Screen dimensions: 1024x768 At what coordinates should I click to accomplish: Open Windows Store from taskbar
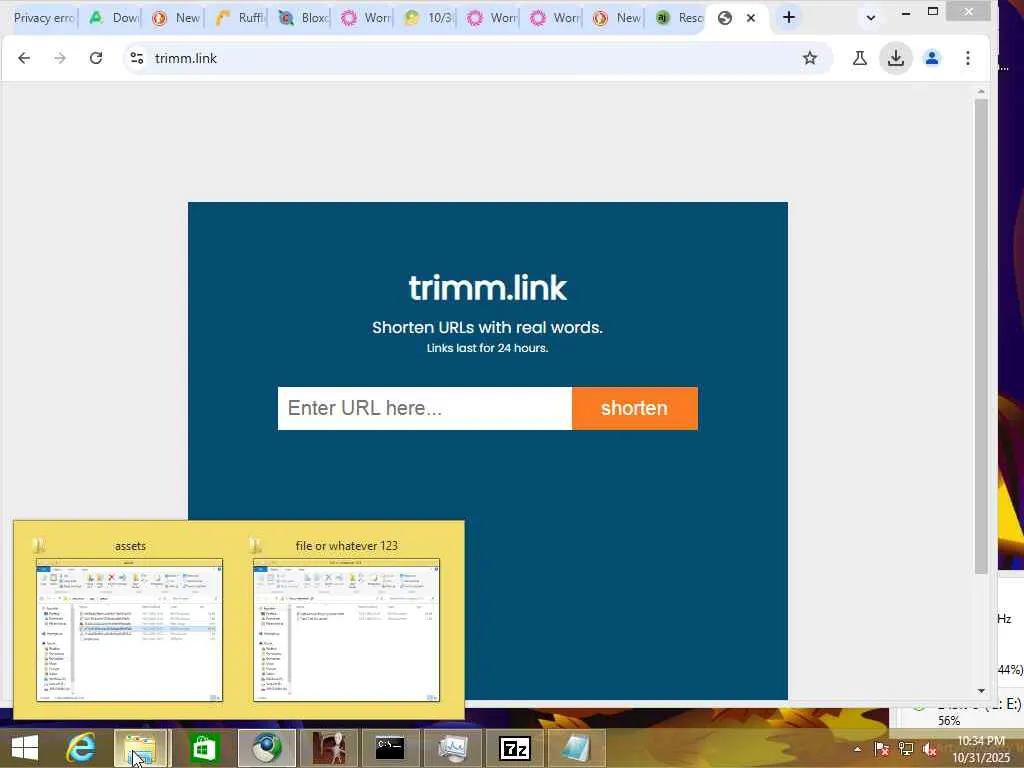click(203, 748)
